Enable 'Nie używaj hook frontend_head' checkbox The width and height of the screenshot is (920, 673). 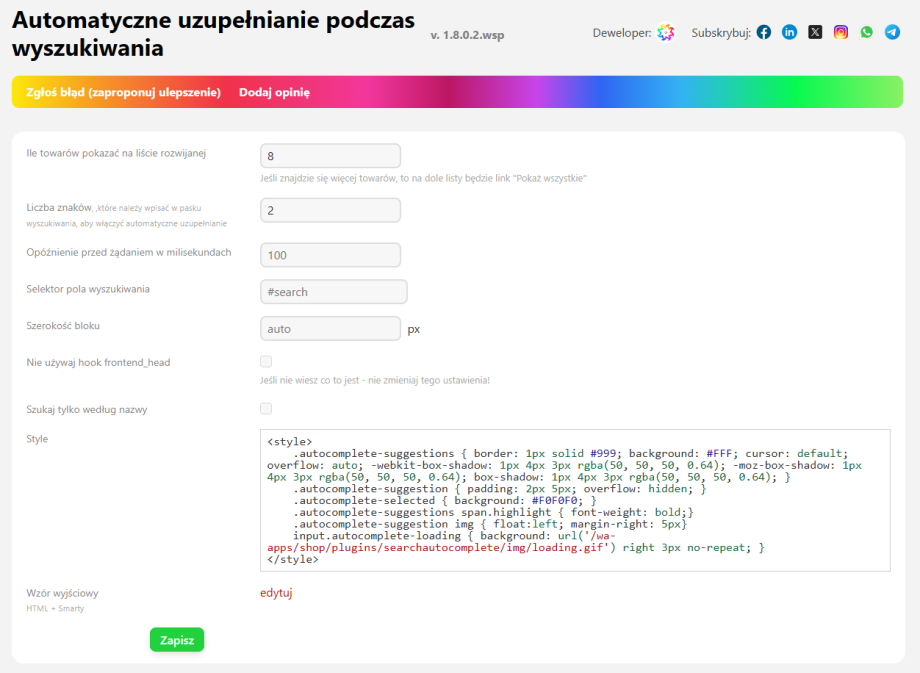[266, 362]
